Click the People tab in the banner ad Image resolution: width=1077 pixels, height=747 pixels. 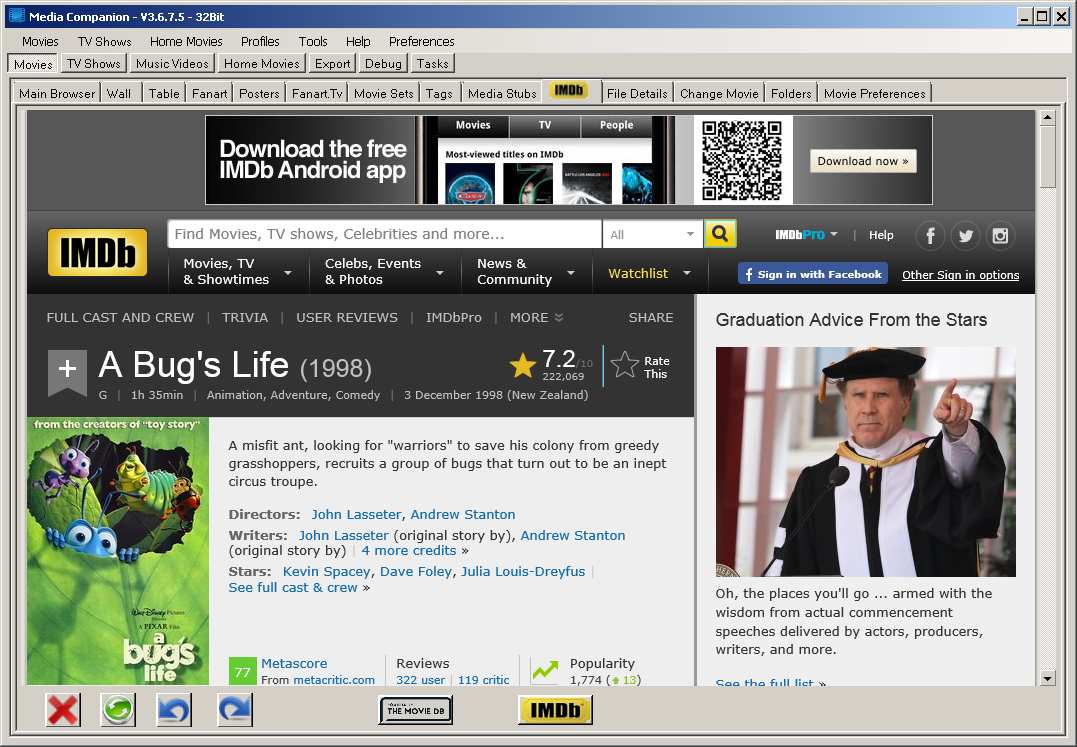[x=616, y=125]
